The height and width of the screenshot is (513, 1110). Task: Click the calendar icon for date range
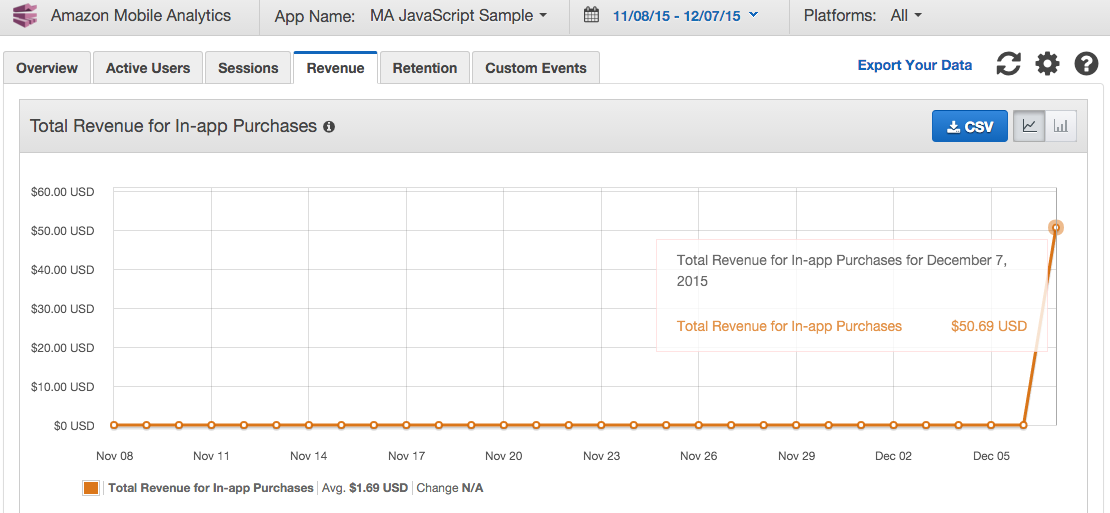[591, 16]
